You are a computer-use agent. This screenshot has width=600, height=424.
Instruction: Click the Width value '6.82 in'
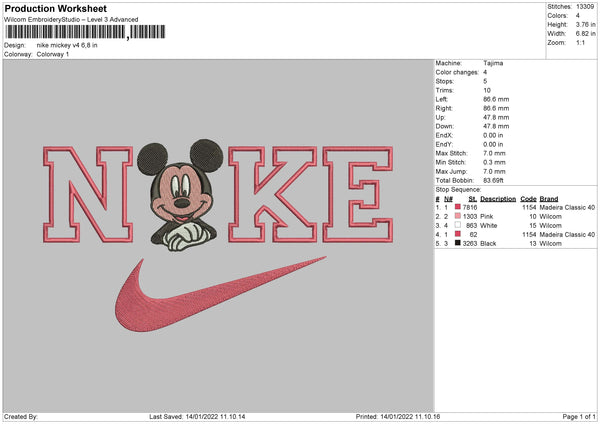click(x=585, y=34)
